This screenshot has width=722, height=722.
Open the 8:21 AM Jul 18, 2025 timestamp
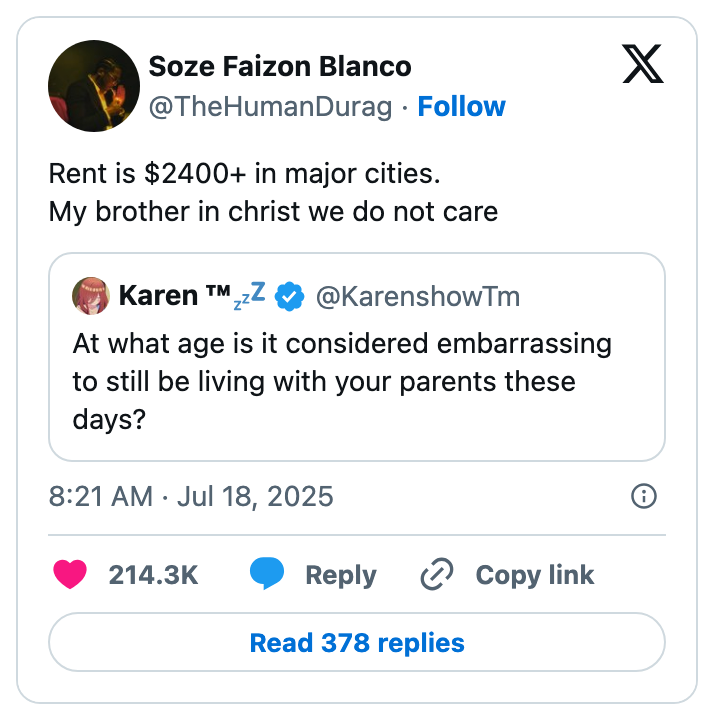click(x=191, y=496)
